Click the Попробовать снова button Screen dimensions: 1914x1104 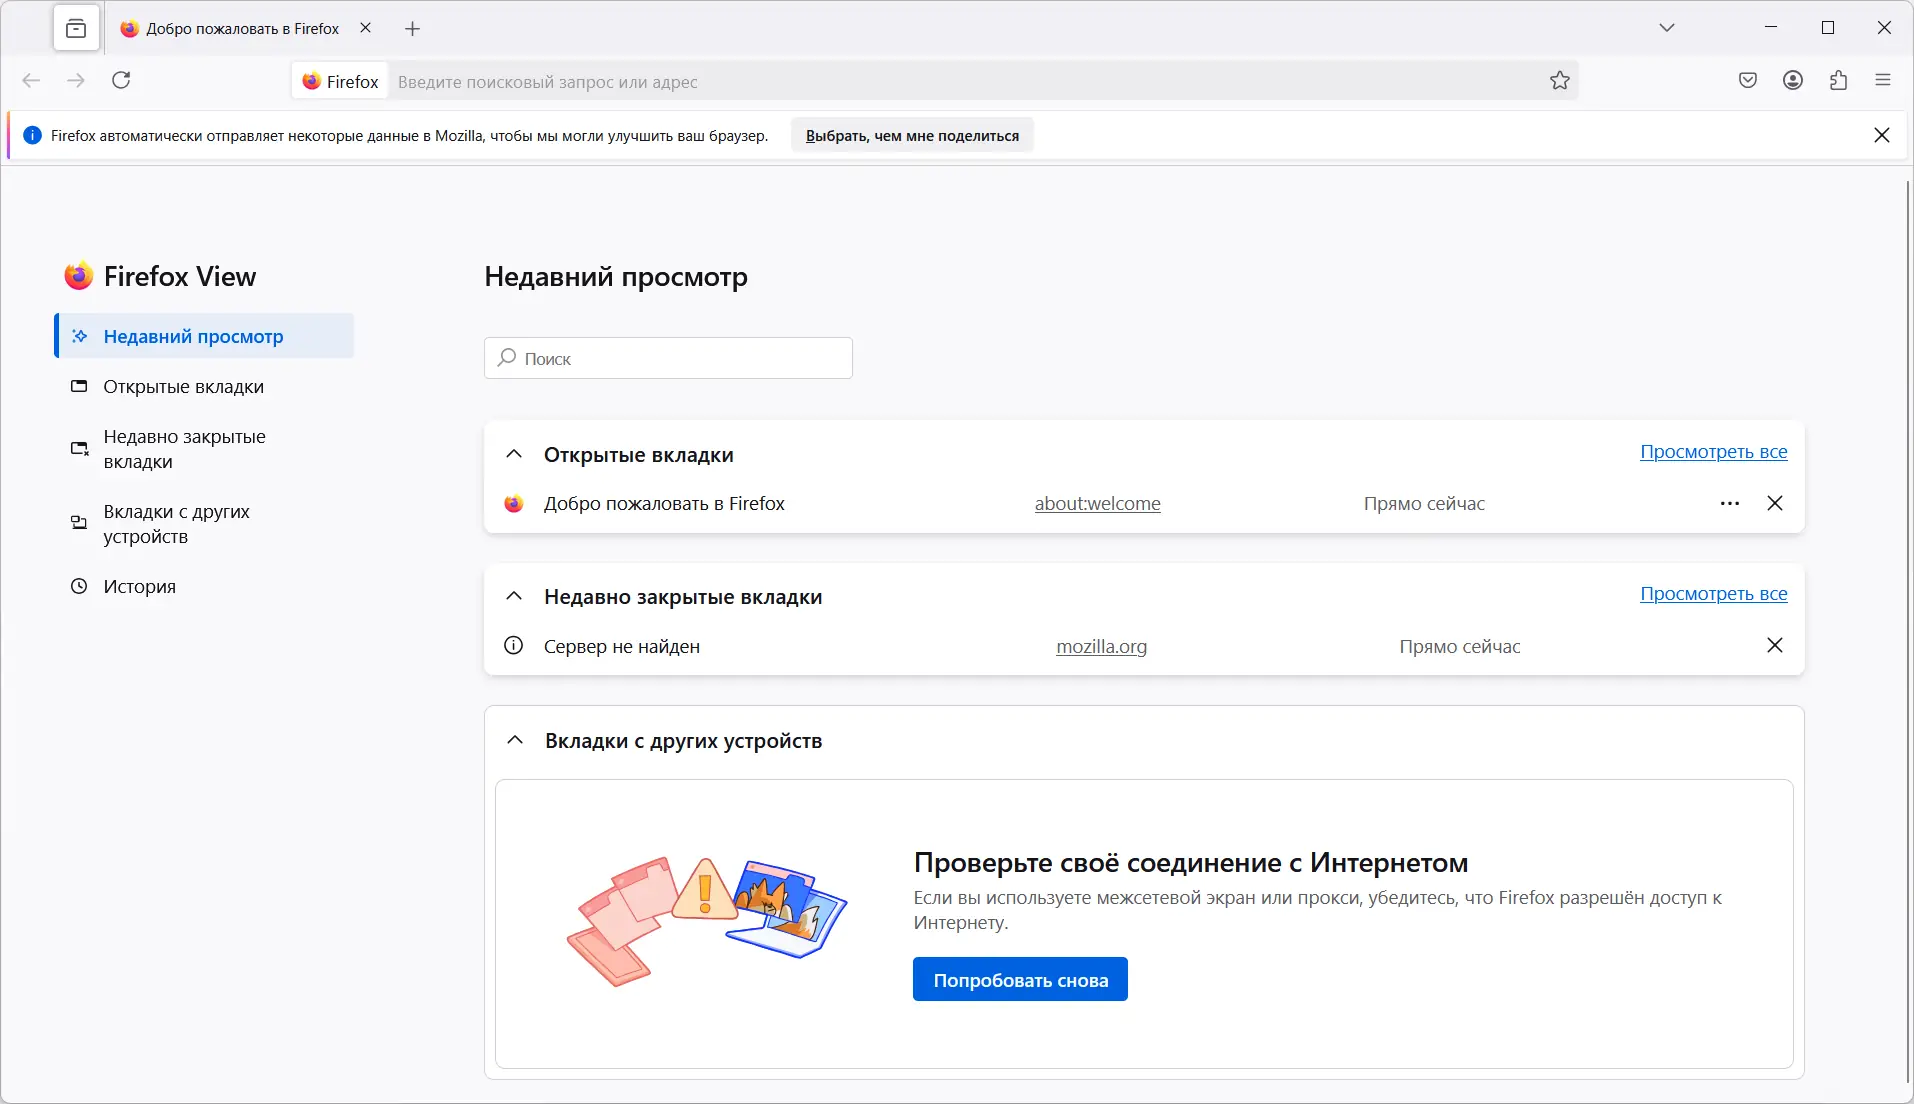(1020, 980)
